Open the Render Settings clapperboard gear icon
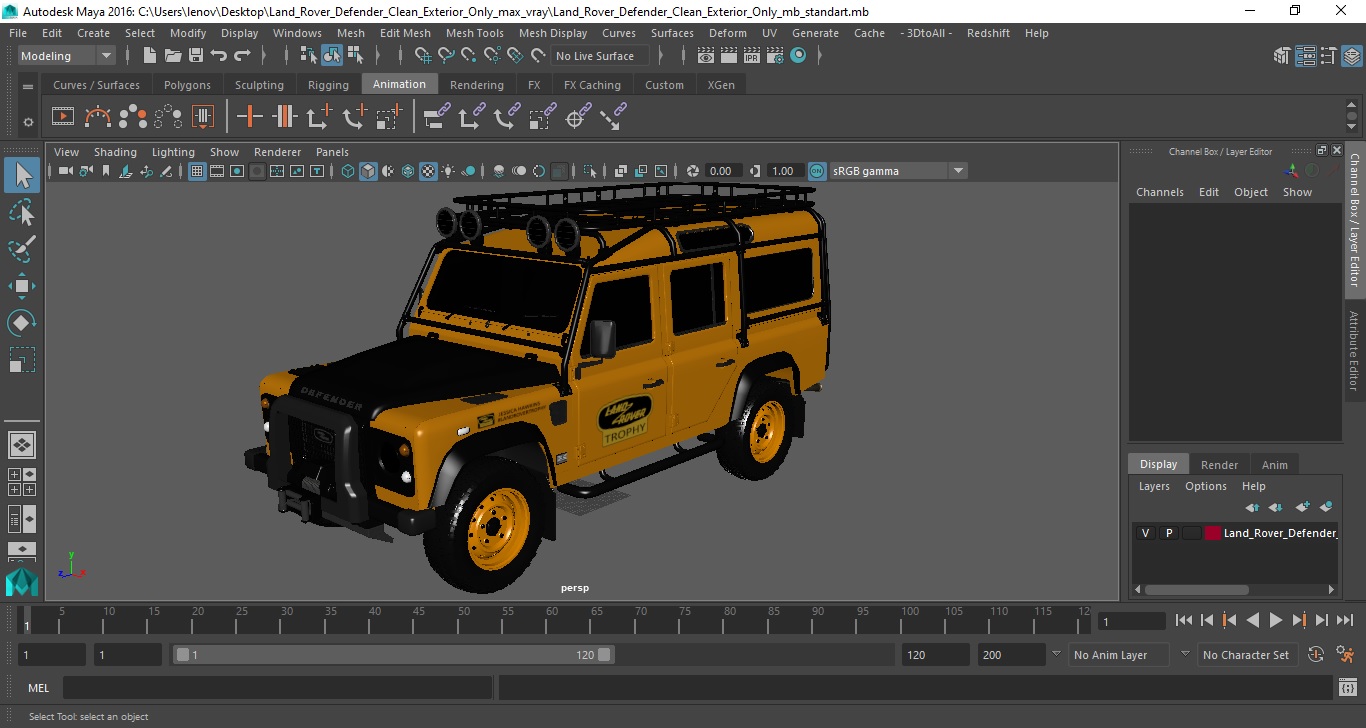Screen dimensions: 1366x728 click(x=775, y=56)
